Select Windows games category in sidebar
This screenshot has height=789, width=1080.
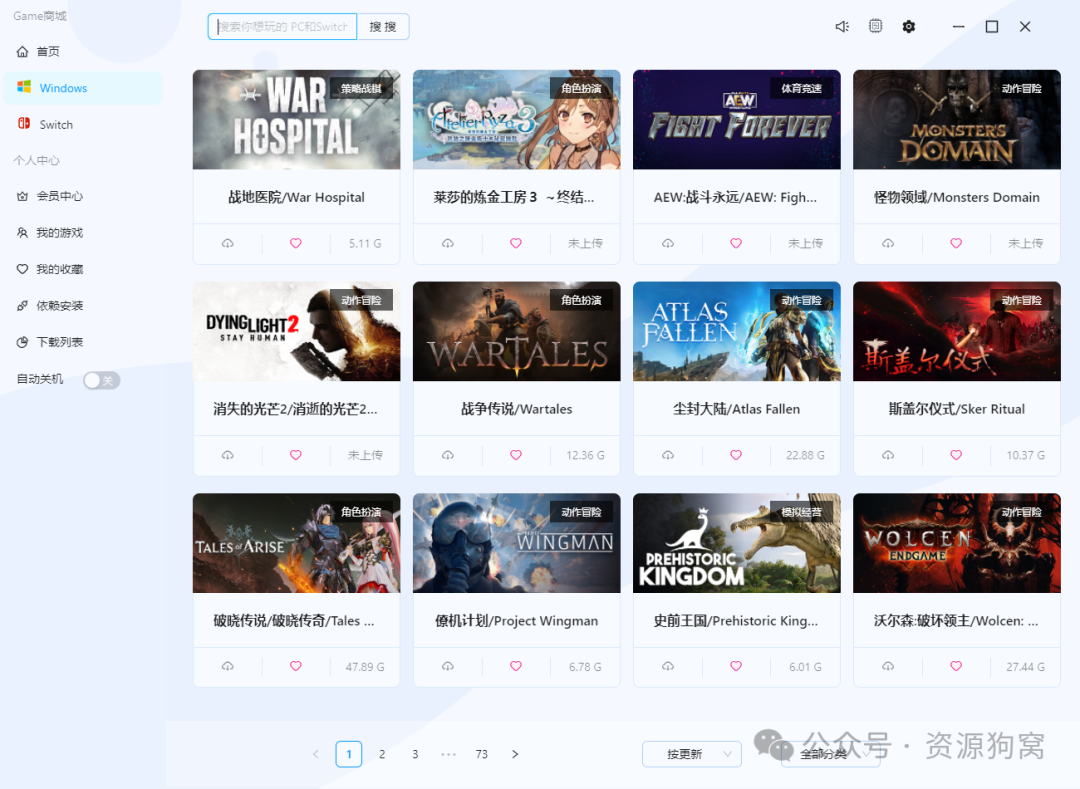point(83,88)
